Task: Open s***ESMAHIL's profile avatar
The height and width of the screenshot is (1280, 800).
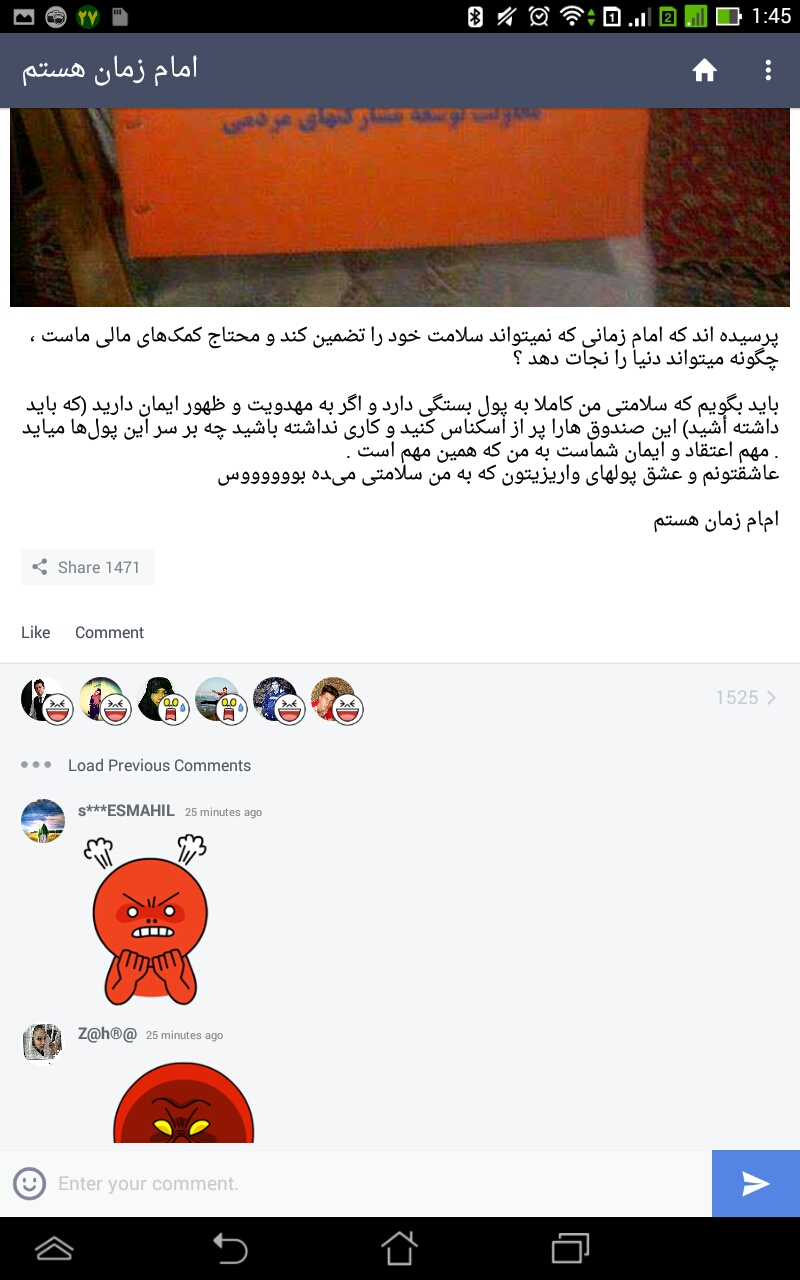Action: pos(43,821)
